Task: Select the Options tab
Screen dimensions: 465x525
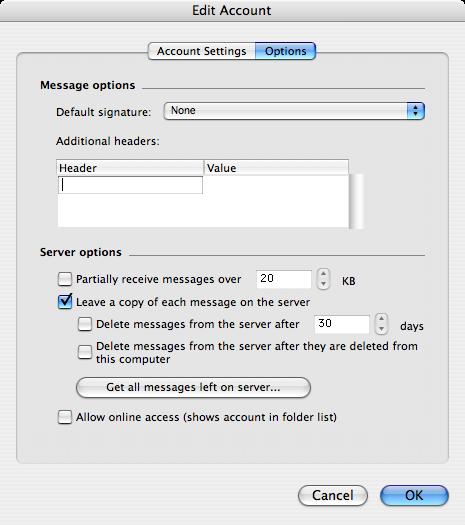Action: click(285, 51)
